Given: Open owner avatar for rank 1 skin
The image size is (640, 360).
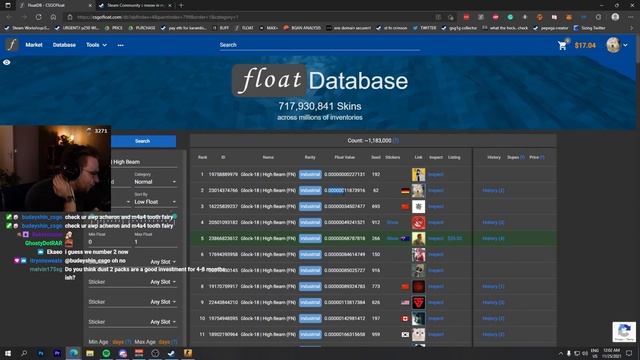Looking at the screenshot, I should pyautogui.click(x=418, y=174).
